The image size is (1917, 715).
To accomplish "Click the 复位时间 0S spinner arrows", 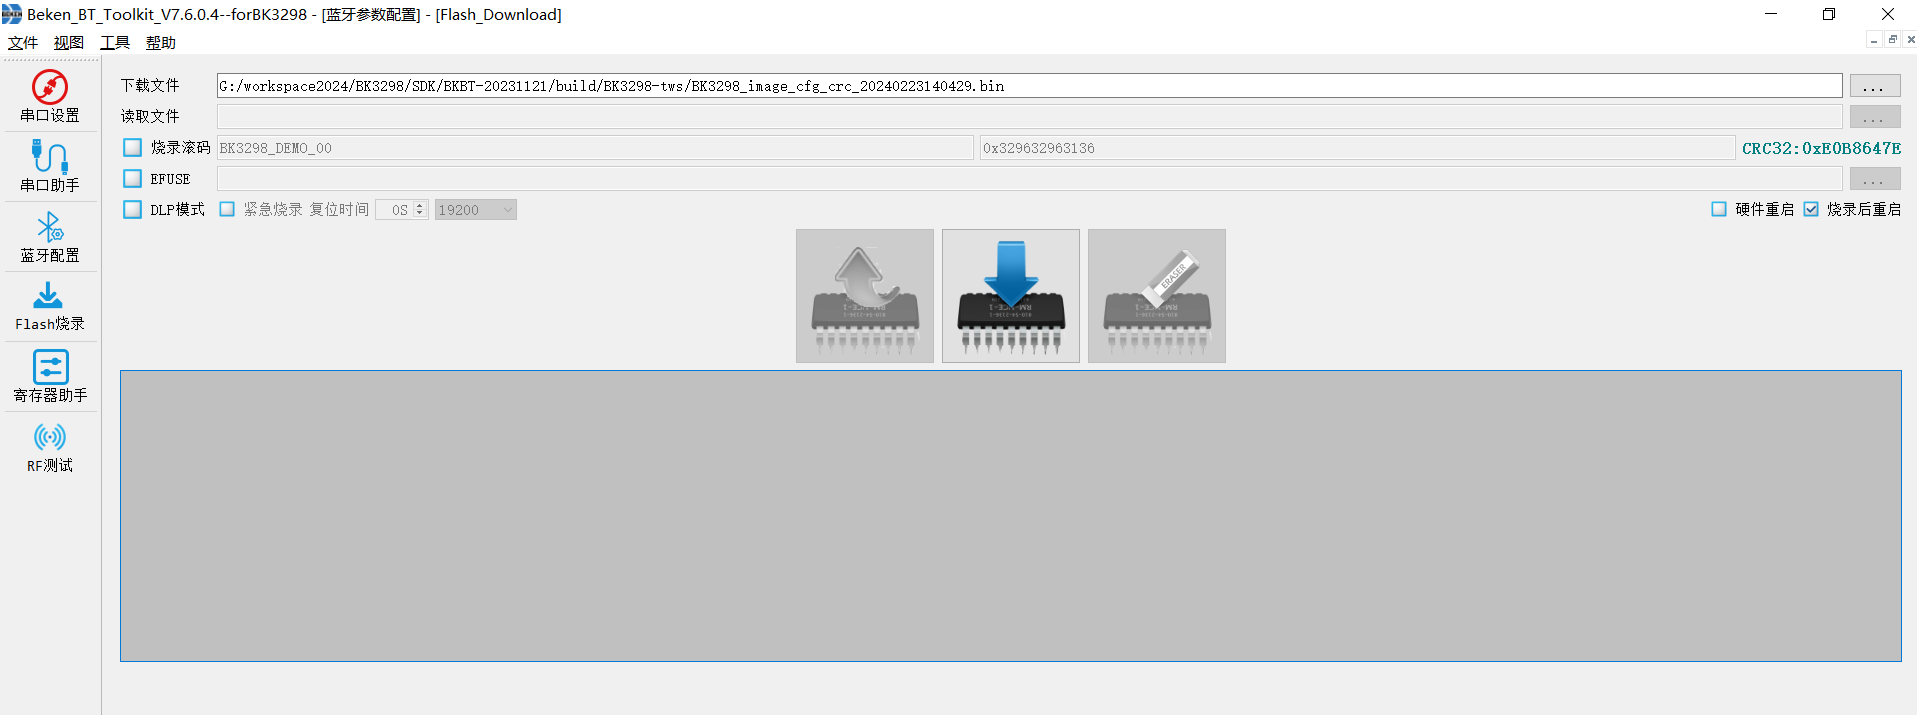I will pos(420,210).
